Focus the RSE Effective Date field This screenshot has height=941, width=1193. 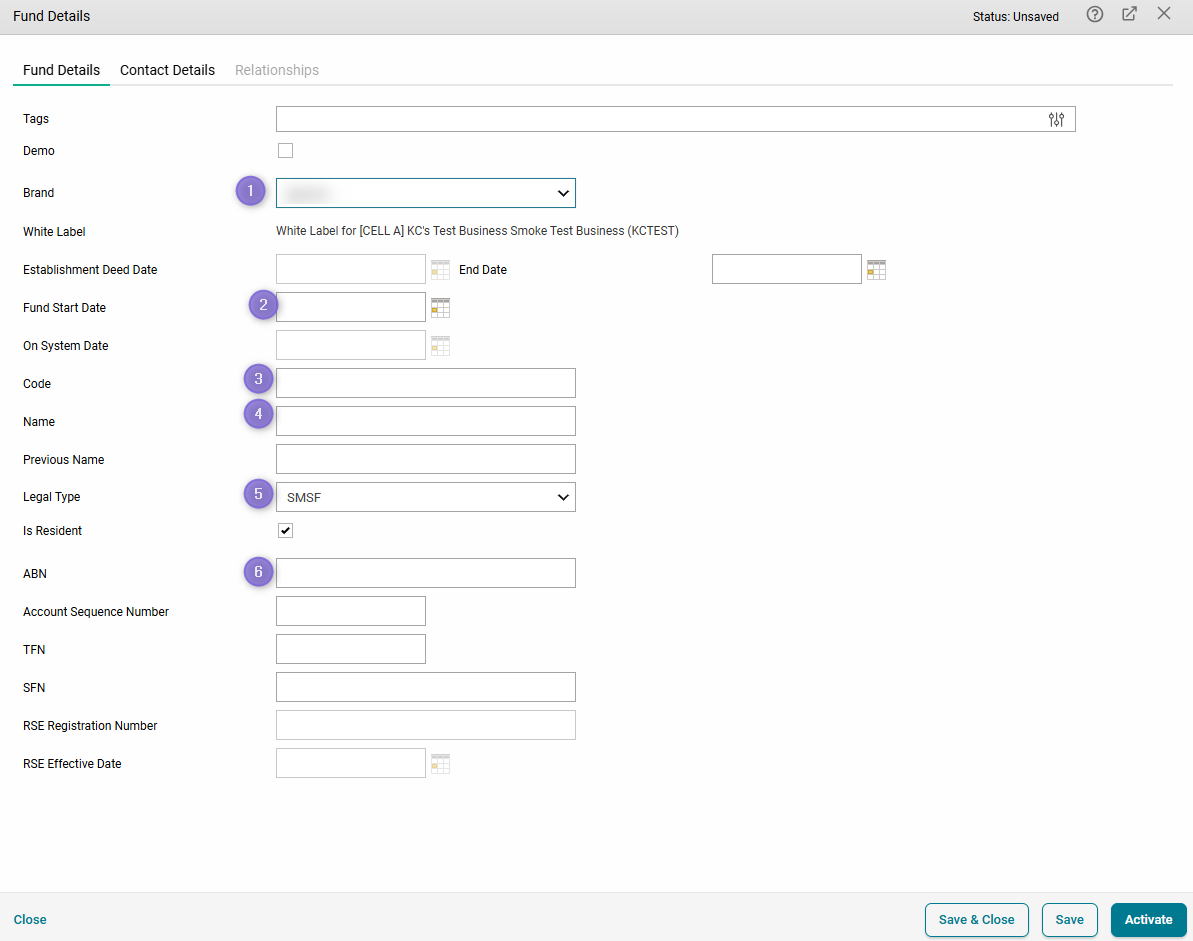coord(351,764)
